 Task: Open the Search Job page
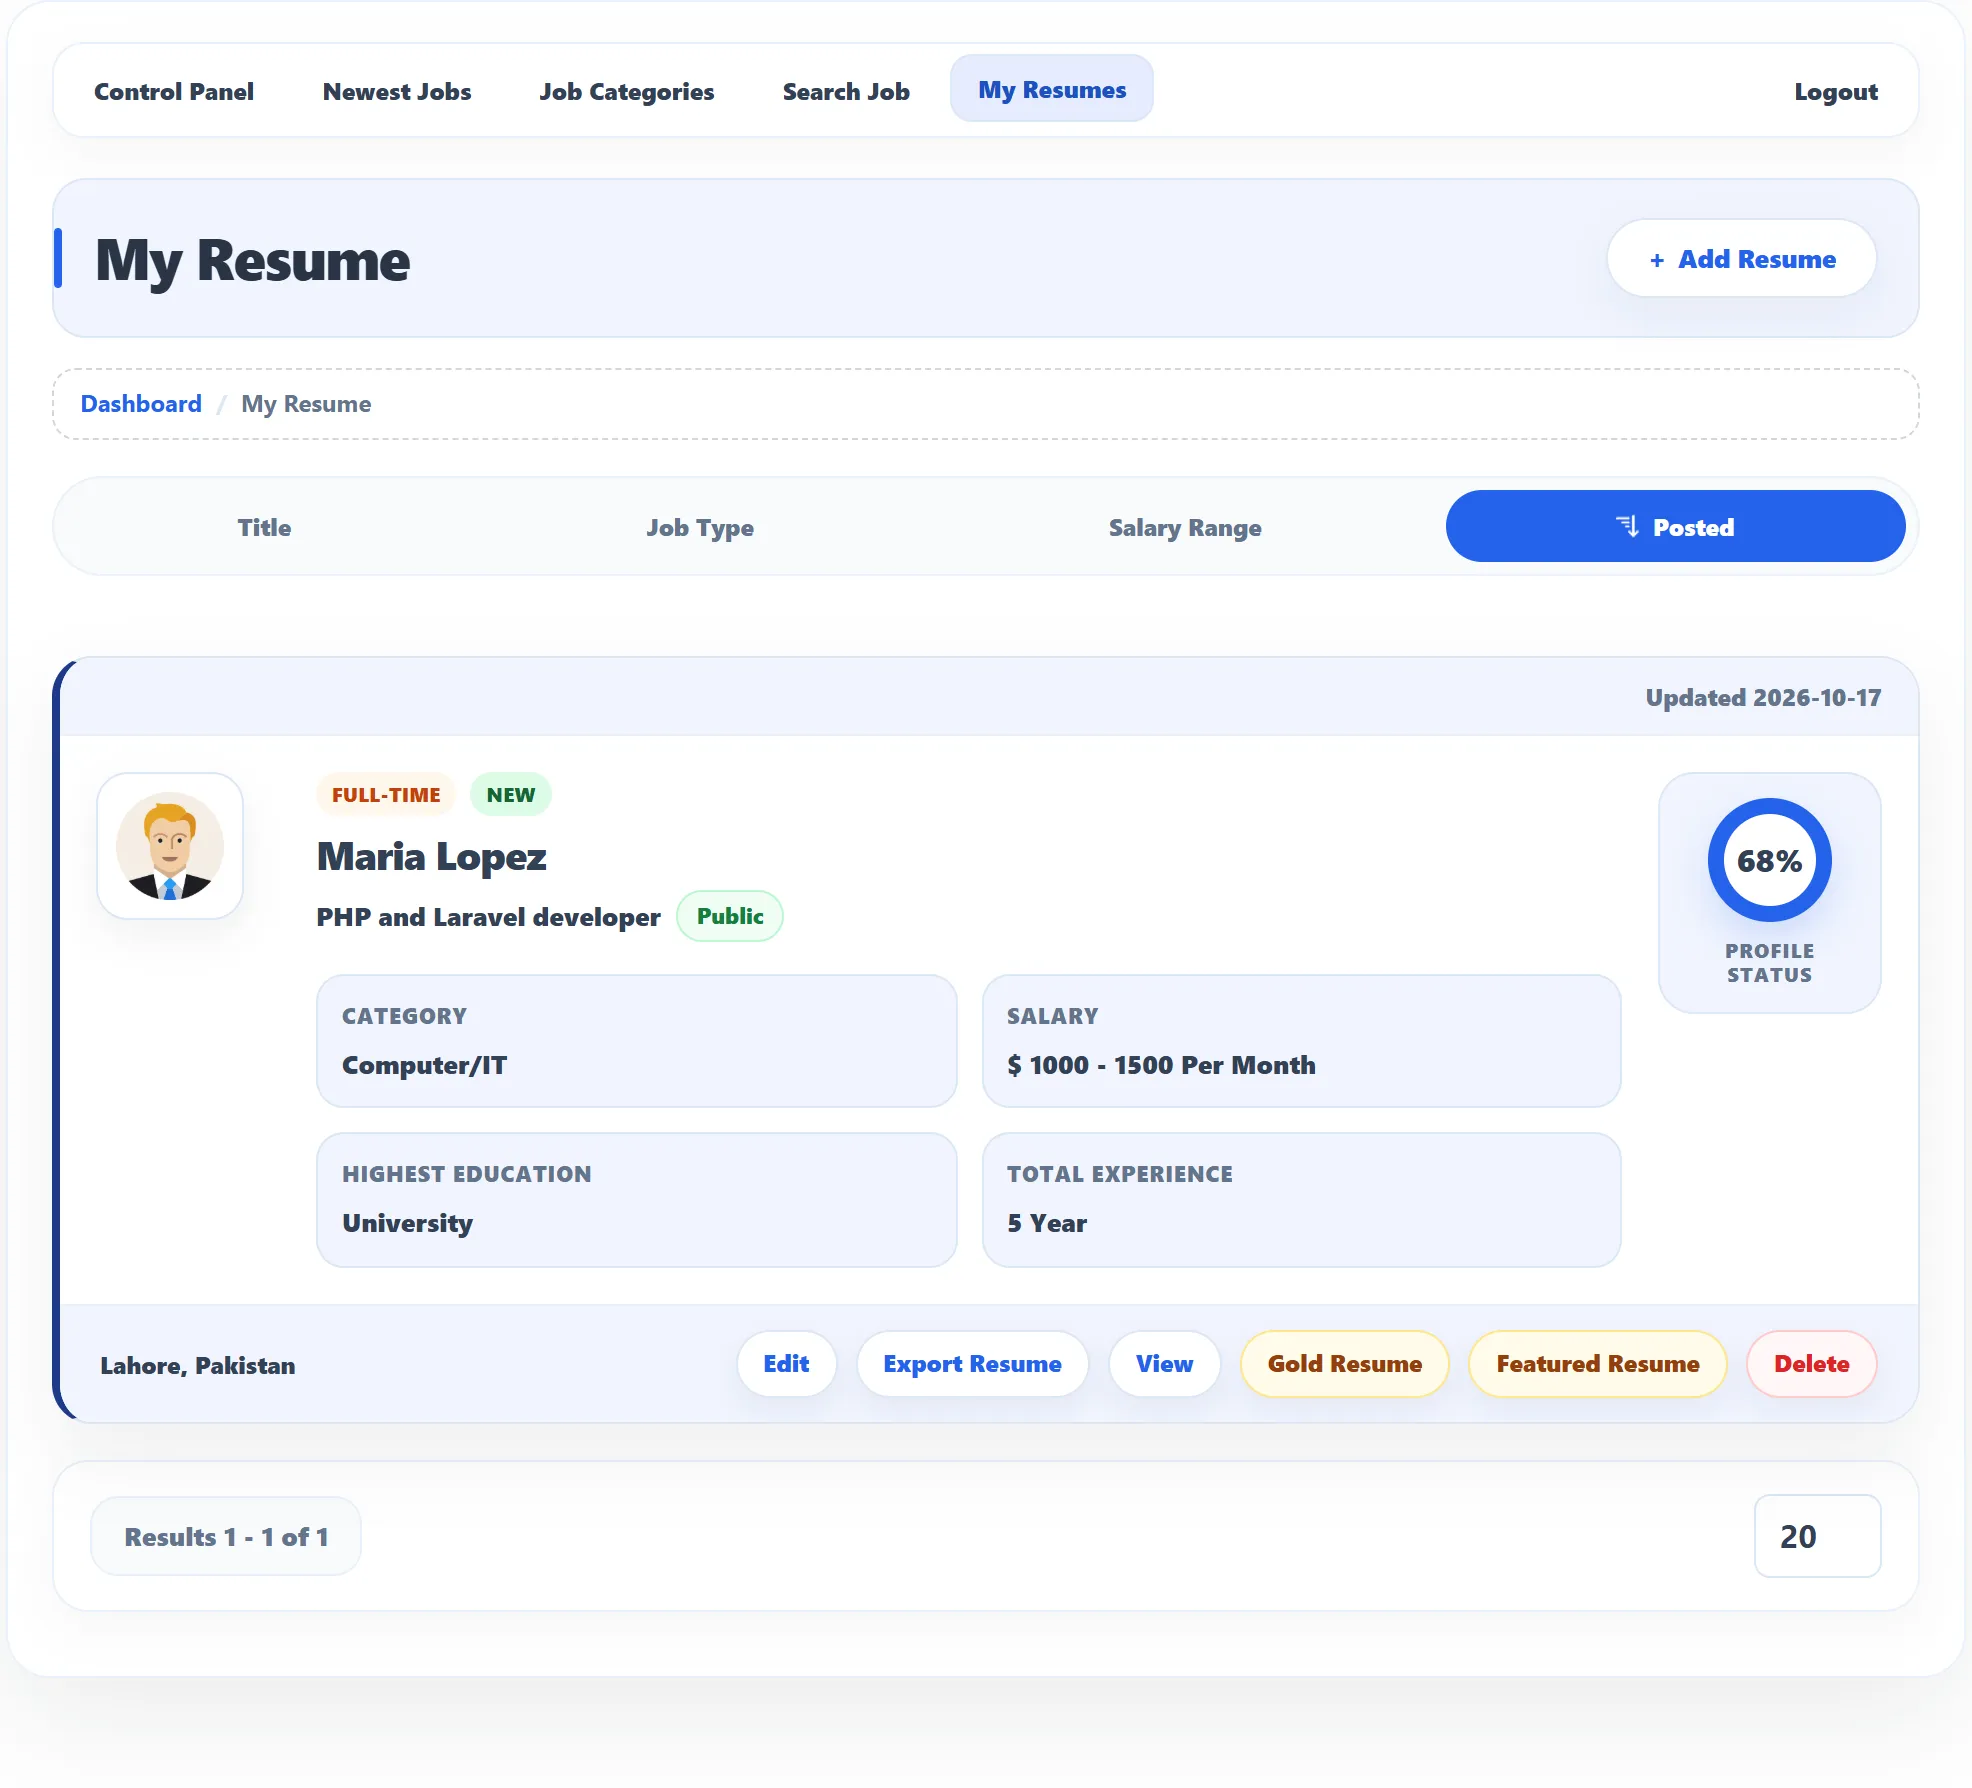tap(846, 91)
